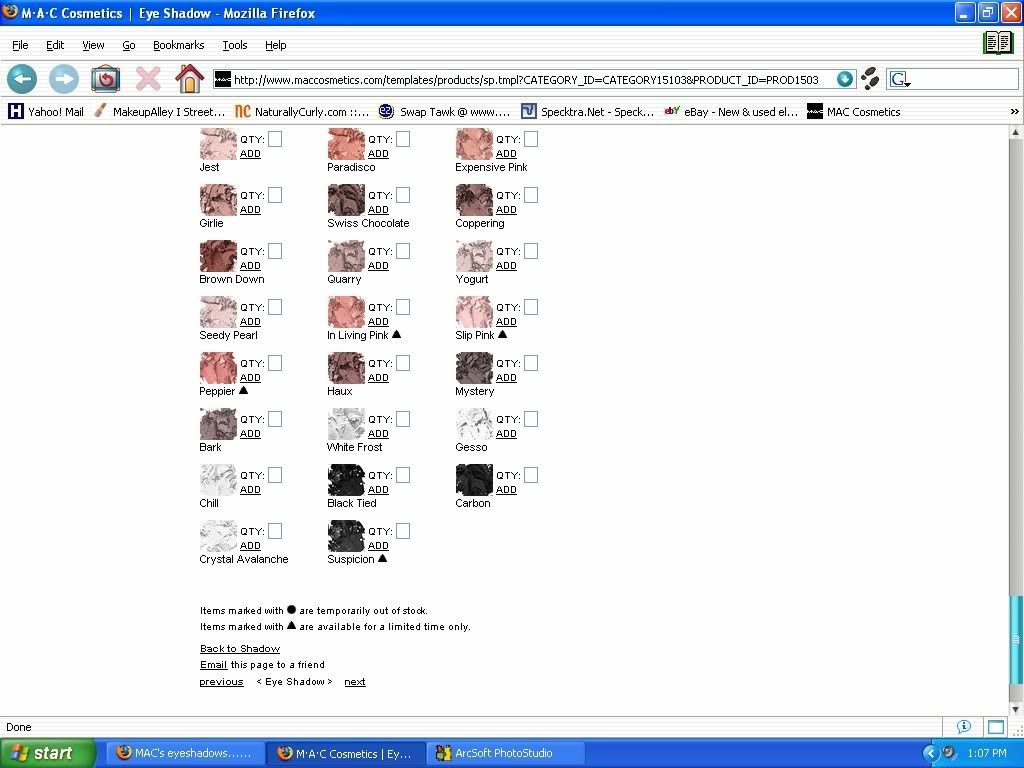Click inside the search box field

(965, 80)
